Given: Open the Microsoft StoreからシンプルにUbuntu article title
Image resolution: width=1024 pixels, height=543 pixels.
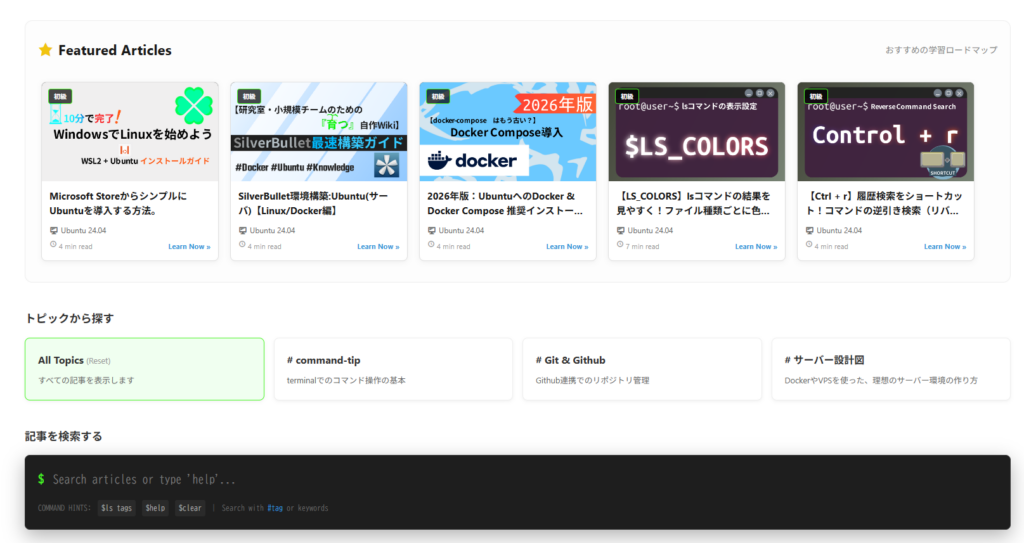Looking at the screenshot, I should 118,203.
